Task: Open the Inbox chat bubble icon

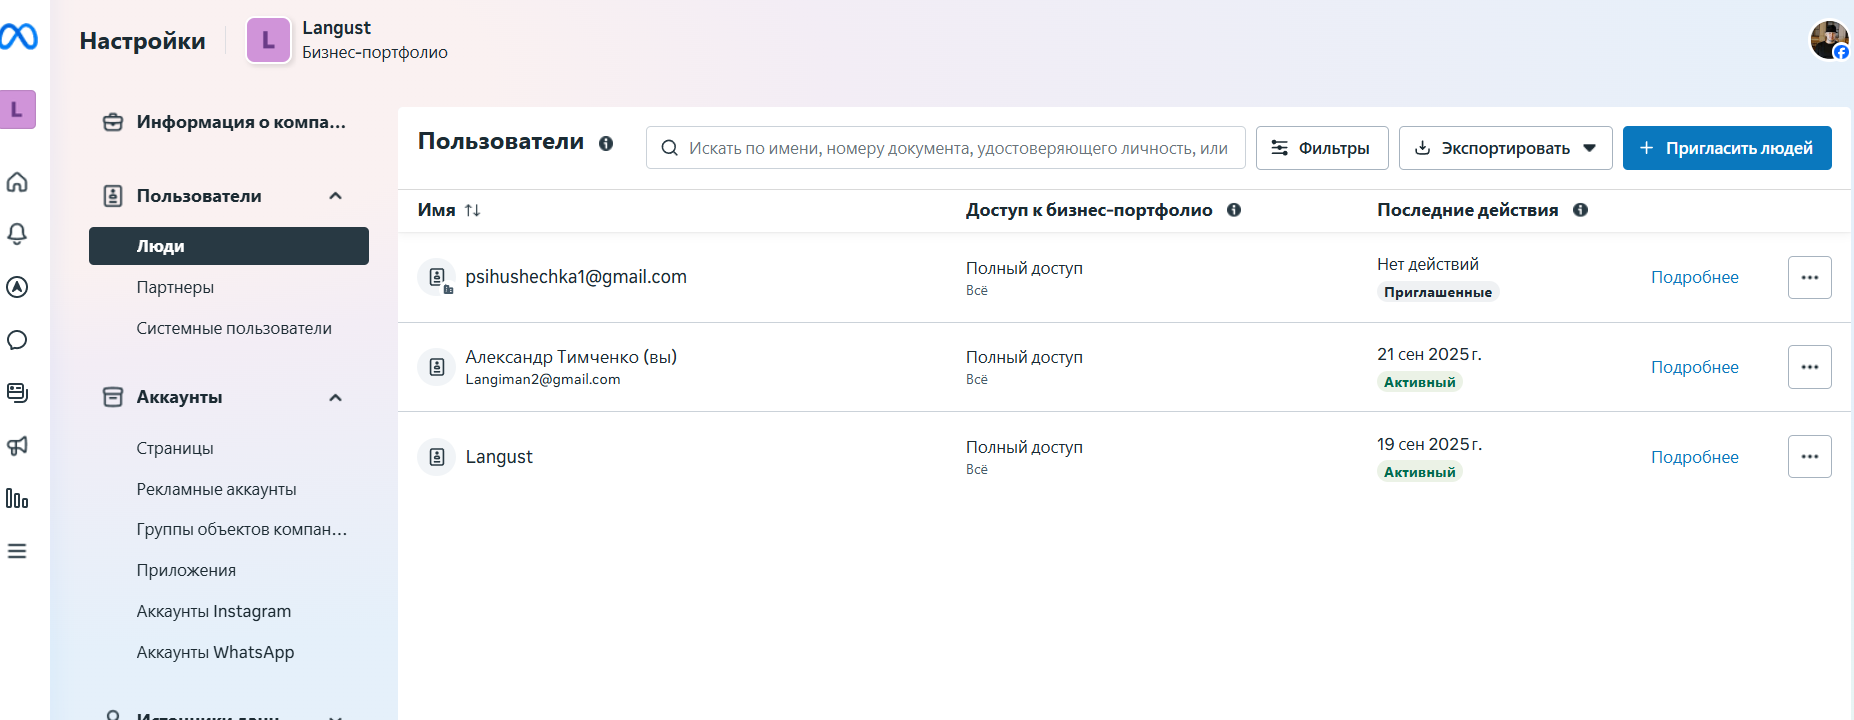Action: coord(17,340)
